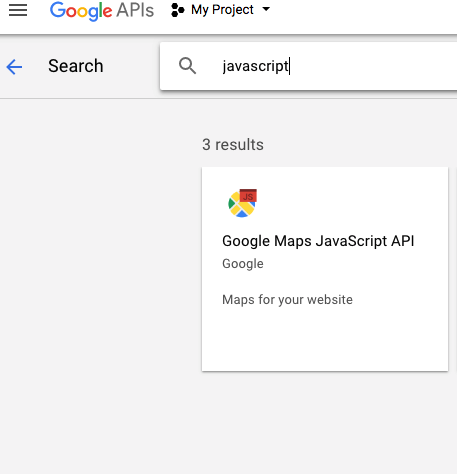
Task: Click the red JS badge on map icon
Action: 248,196
